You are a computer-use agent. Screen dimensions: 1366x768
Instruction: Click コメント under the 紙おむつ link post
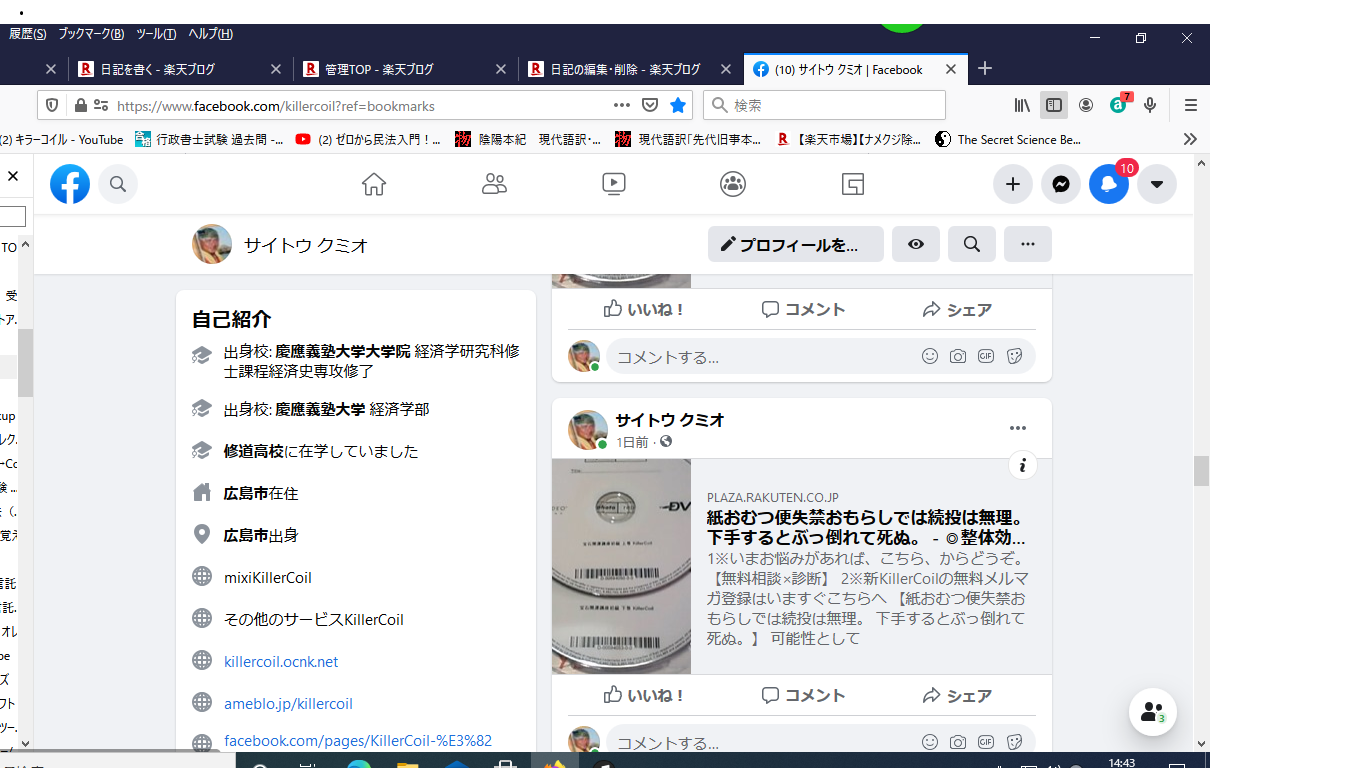[802, 695]
